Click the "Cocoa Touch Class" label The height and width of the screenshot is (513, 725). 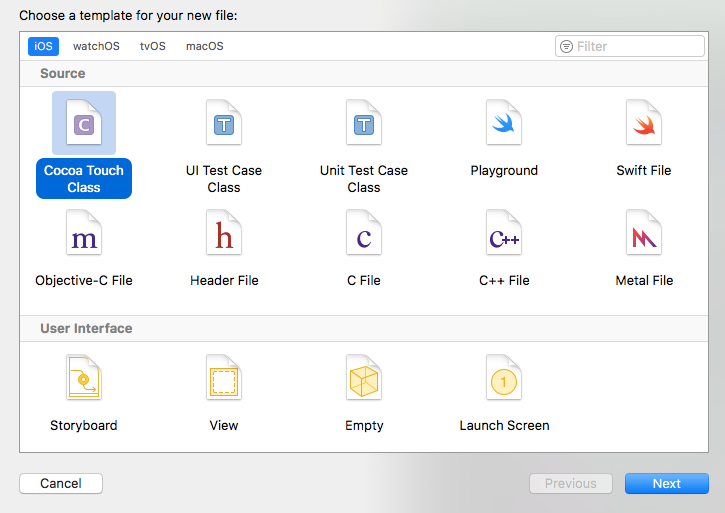84,179
